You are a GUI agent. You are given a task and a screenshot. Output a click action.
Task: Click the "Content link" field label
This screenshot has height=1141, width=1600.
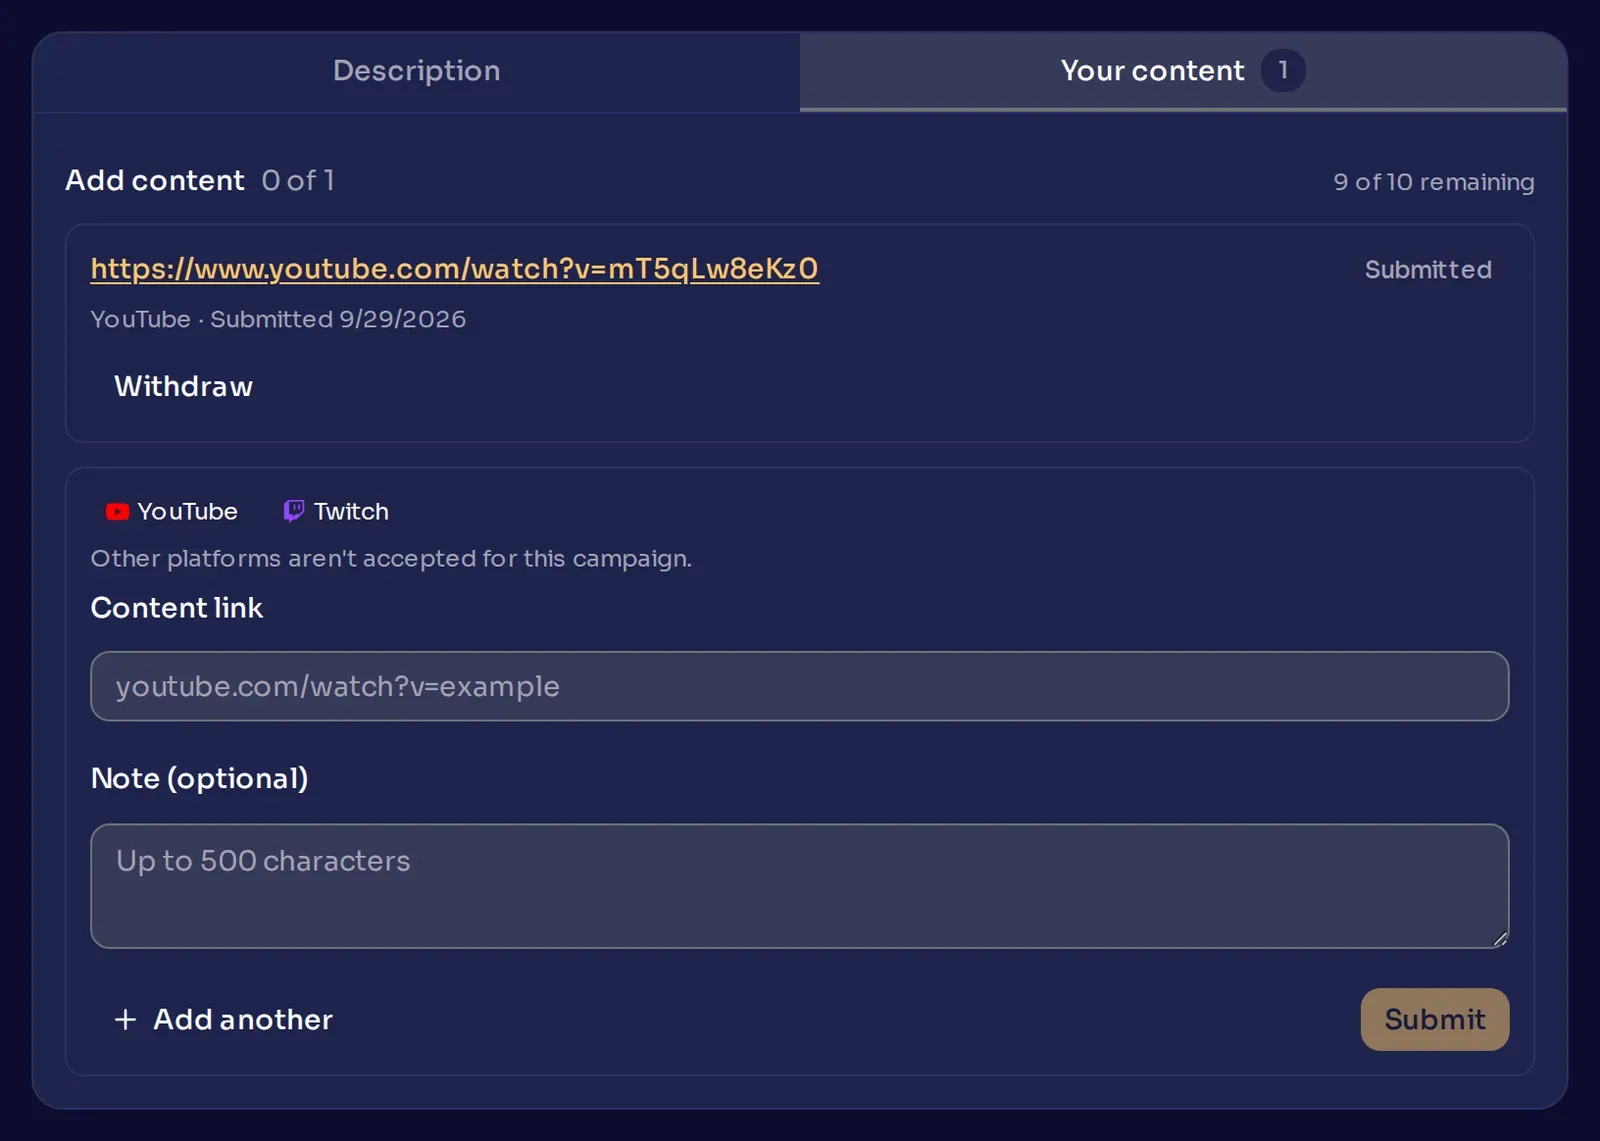pyautogui.click(x=177, y=608)
